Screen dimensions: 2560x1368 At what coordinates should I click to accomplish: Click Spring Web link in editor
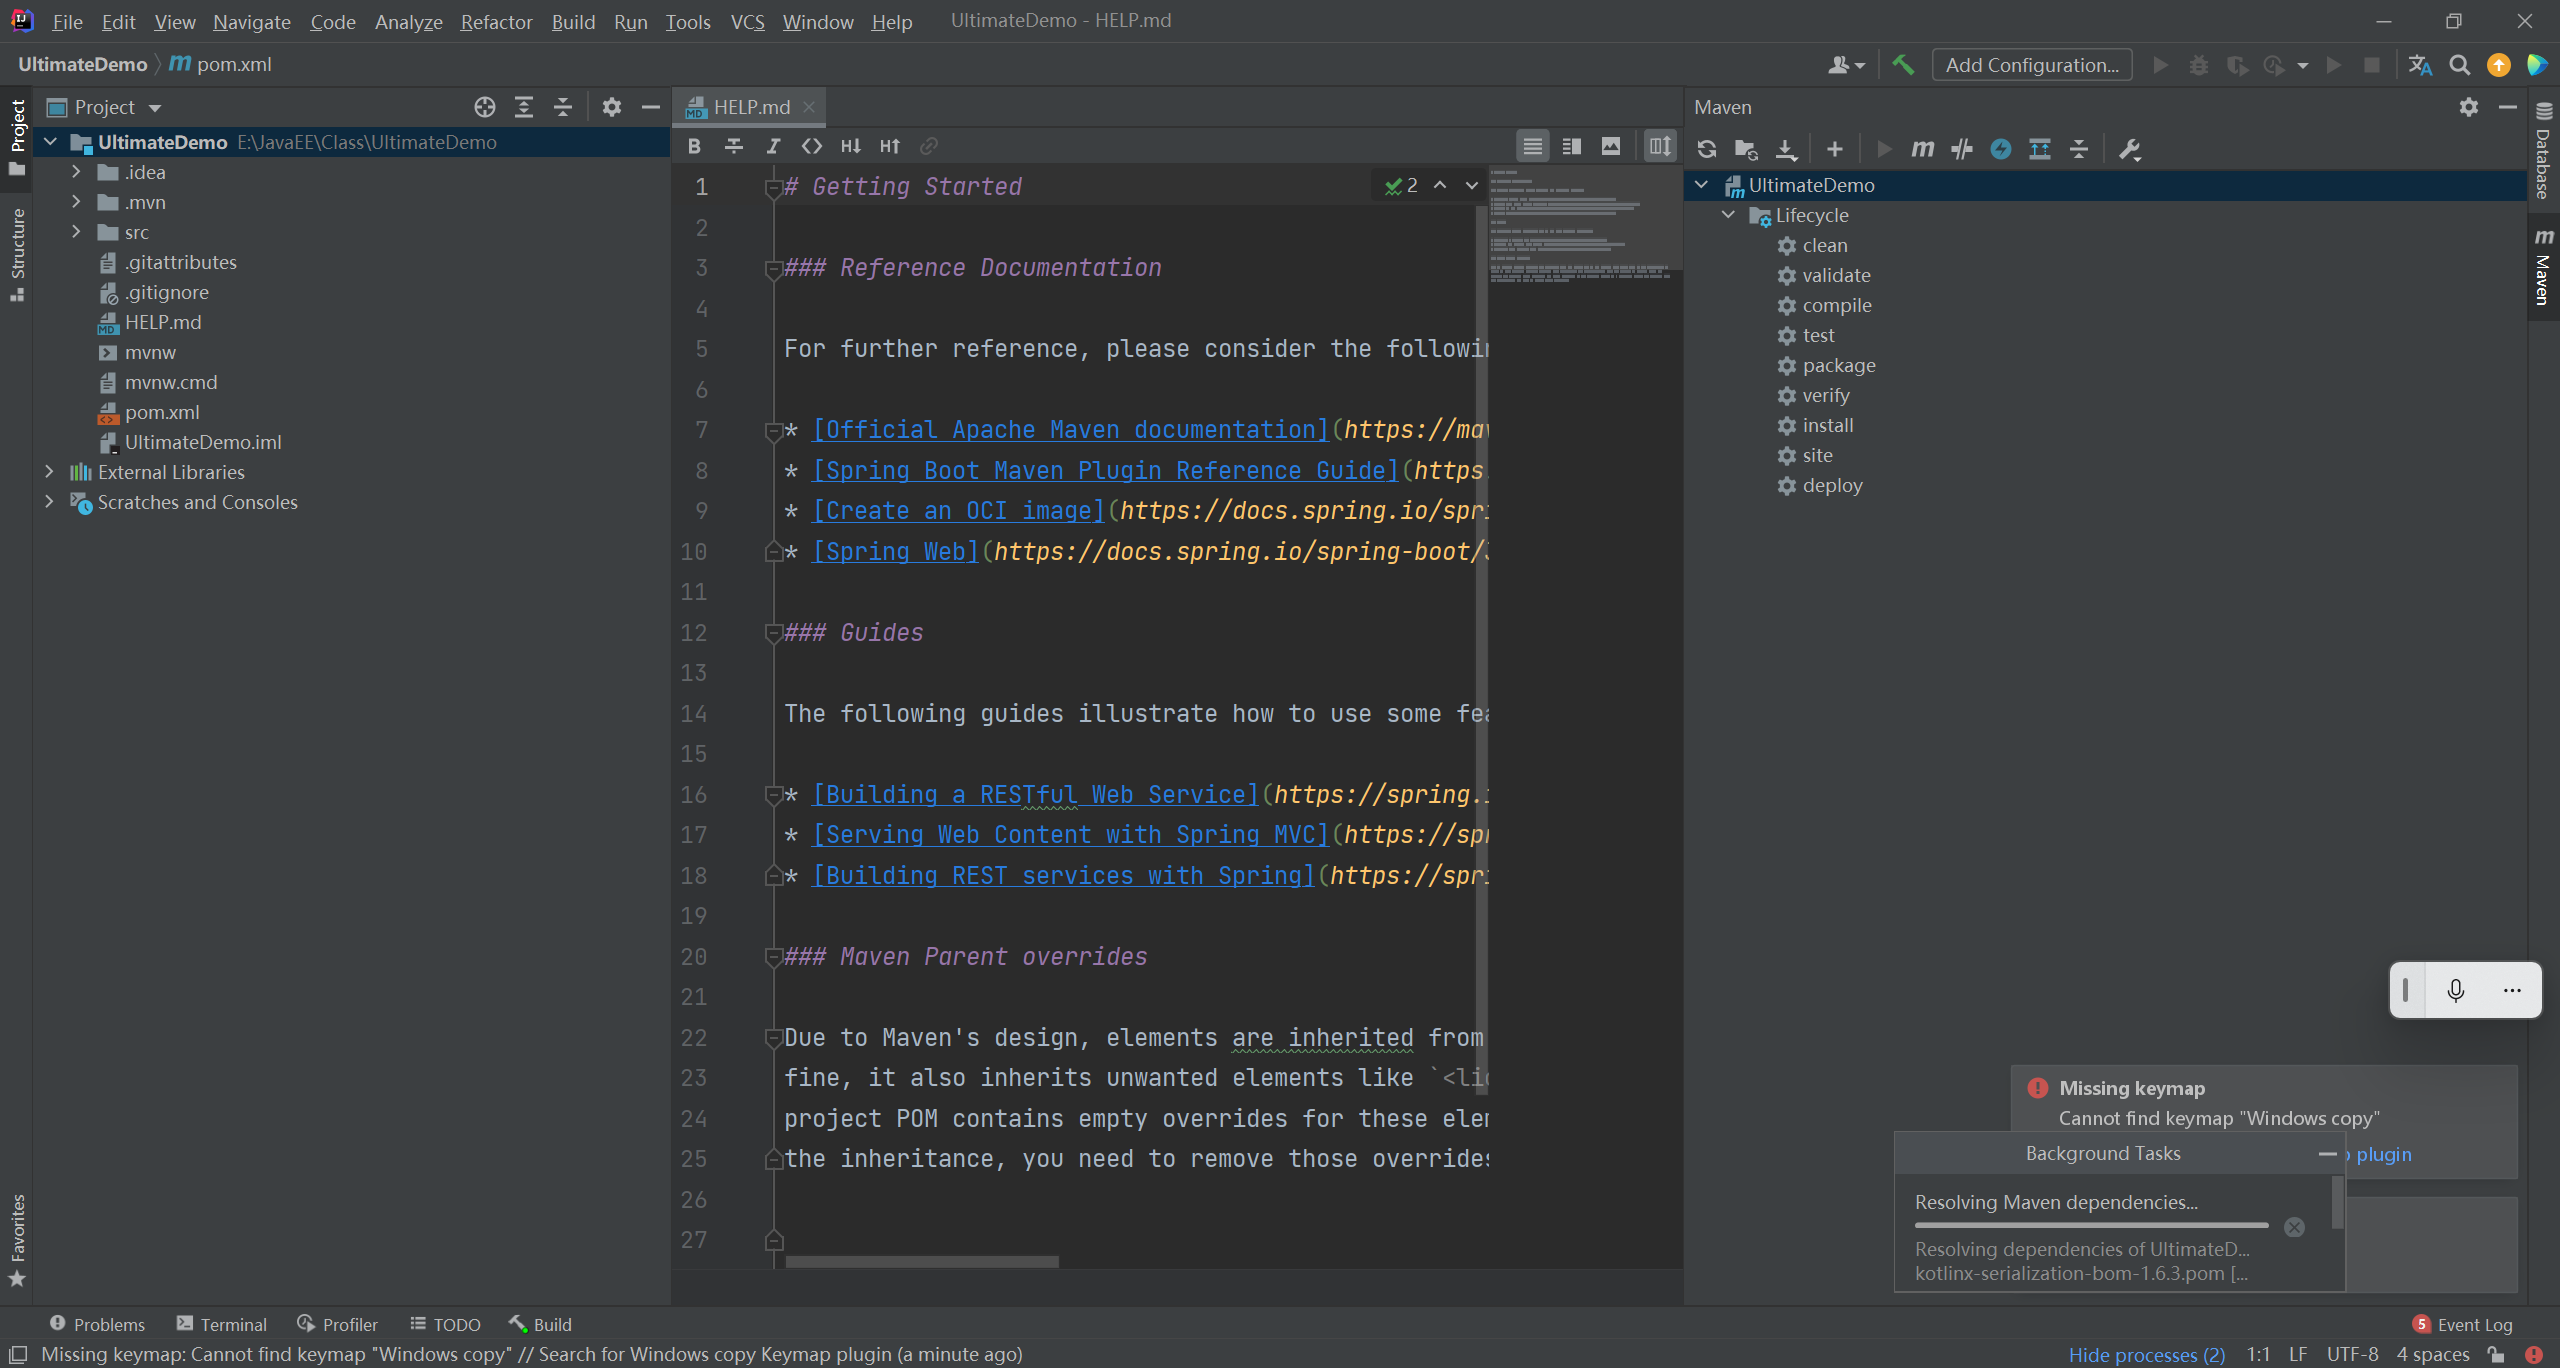tap(895, 551)
